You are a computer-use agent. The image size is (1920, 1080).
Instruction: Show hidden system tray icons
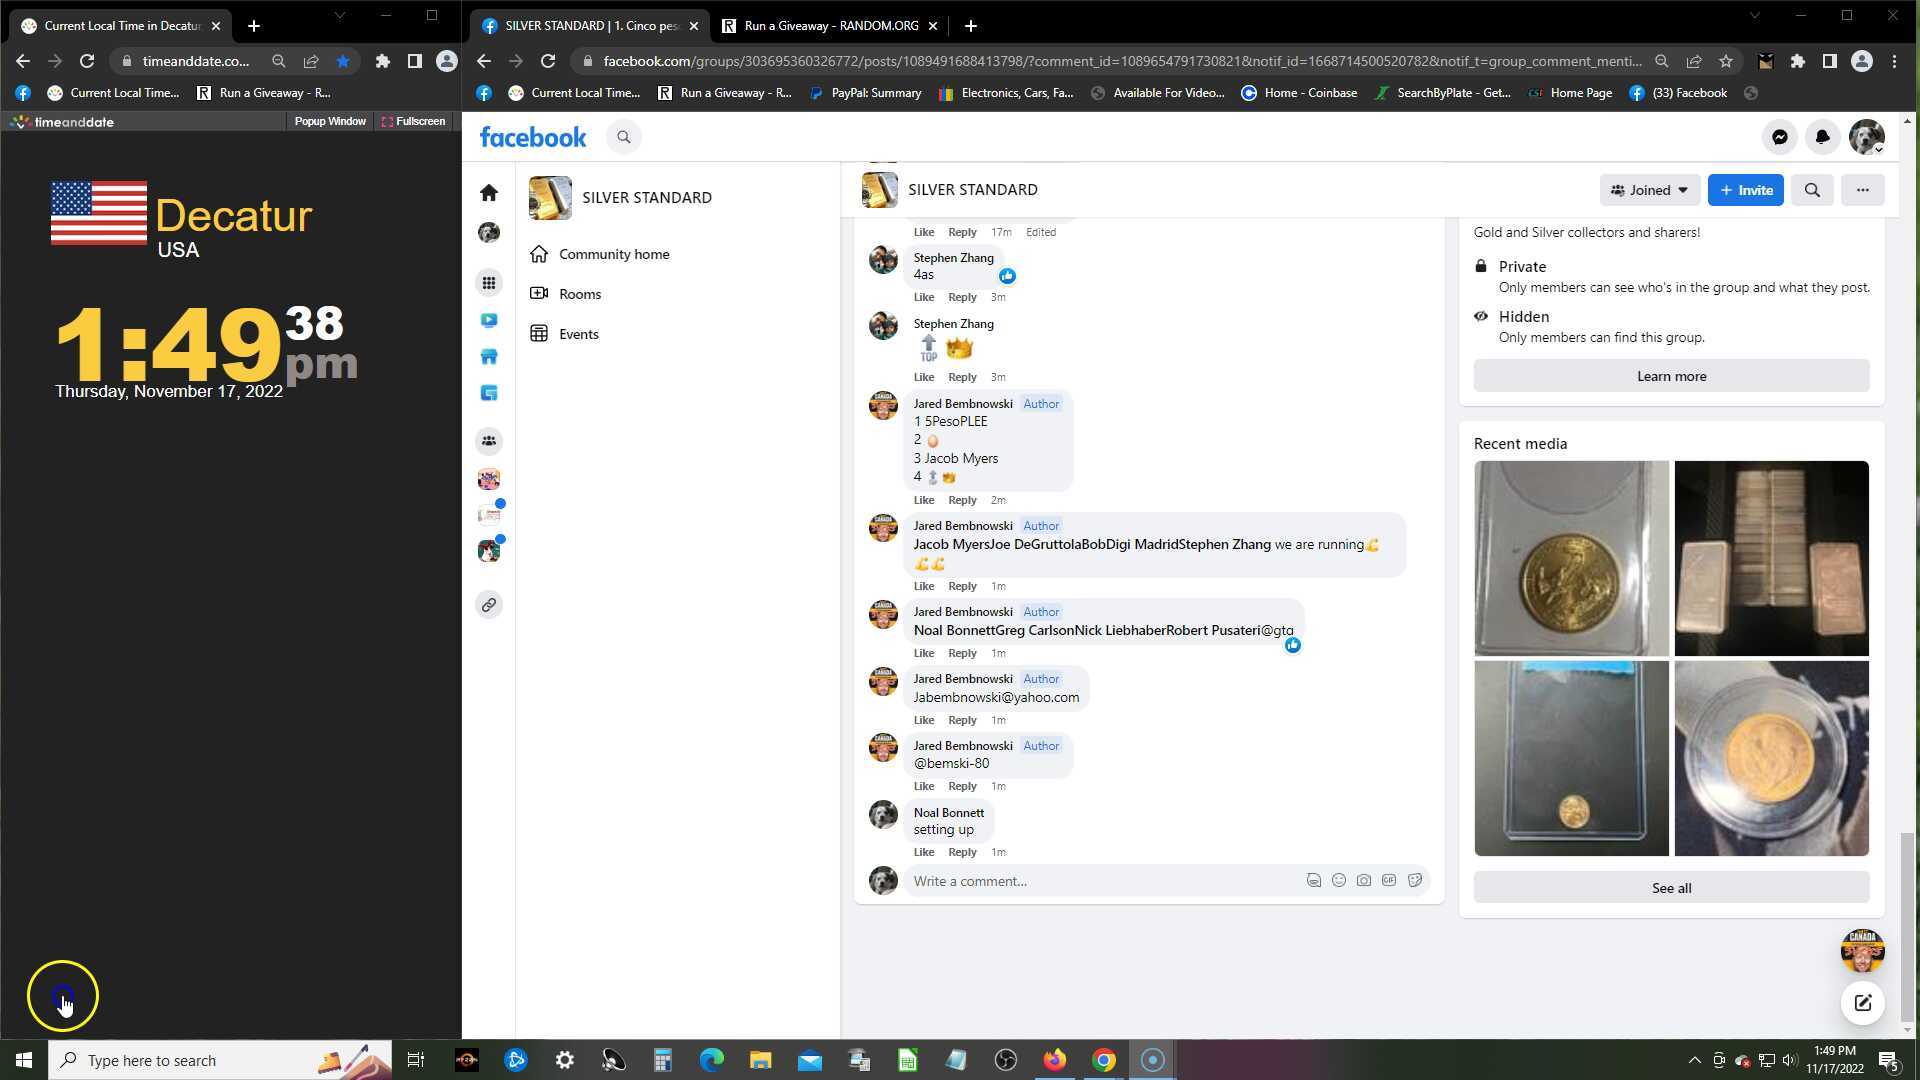(x=1694, y=1060)
